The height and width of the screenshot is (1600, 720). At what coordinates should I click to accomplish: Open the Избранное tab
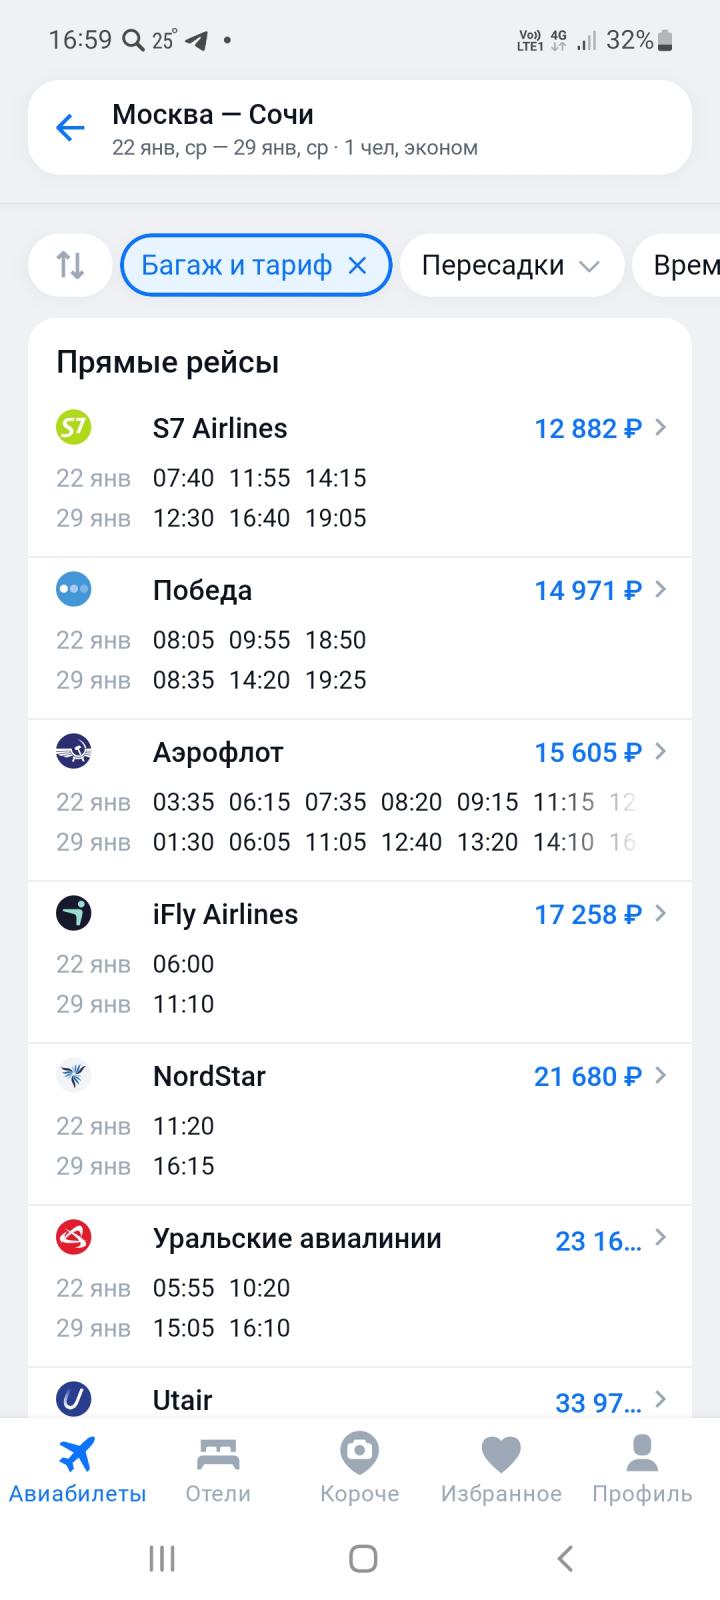click(x=501, y=1470)
